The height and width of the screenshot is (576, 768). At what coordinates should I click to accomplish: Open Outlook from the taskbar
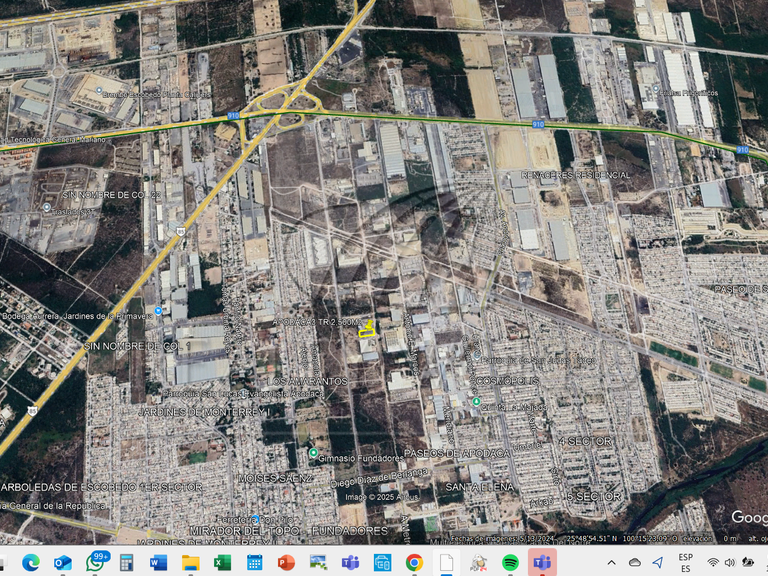63,562
